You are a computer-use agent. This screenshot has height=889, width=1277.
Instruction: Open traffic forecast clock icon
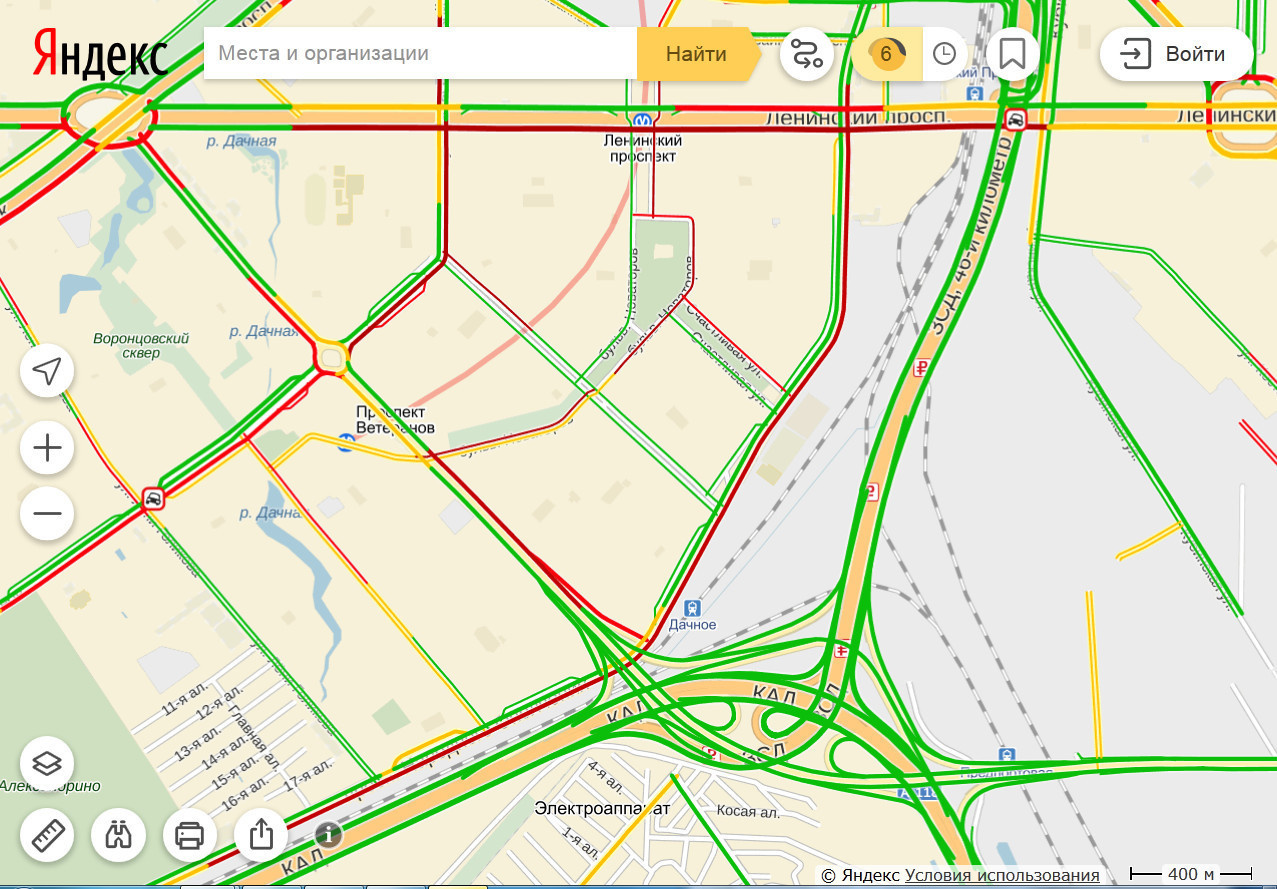pyautogui.click(x=944, y=54)
